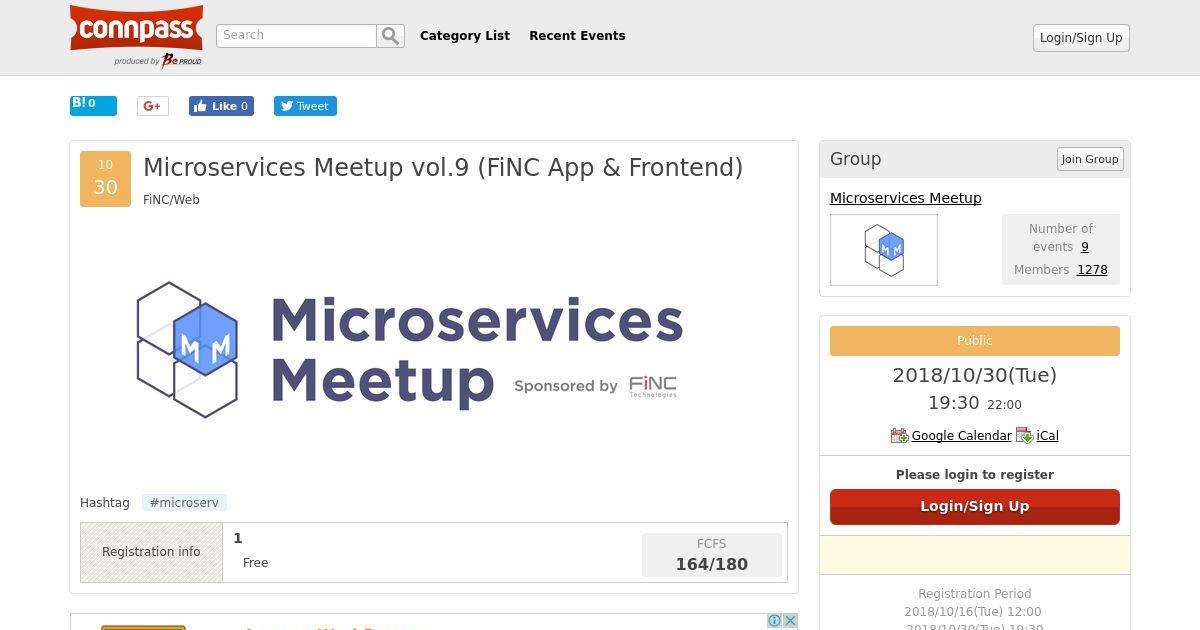Click the #microserv hashtag
Image resolution: width=1200 pixels, height=630 pixels.
(184, 503)
